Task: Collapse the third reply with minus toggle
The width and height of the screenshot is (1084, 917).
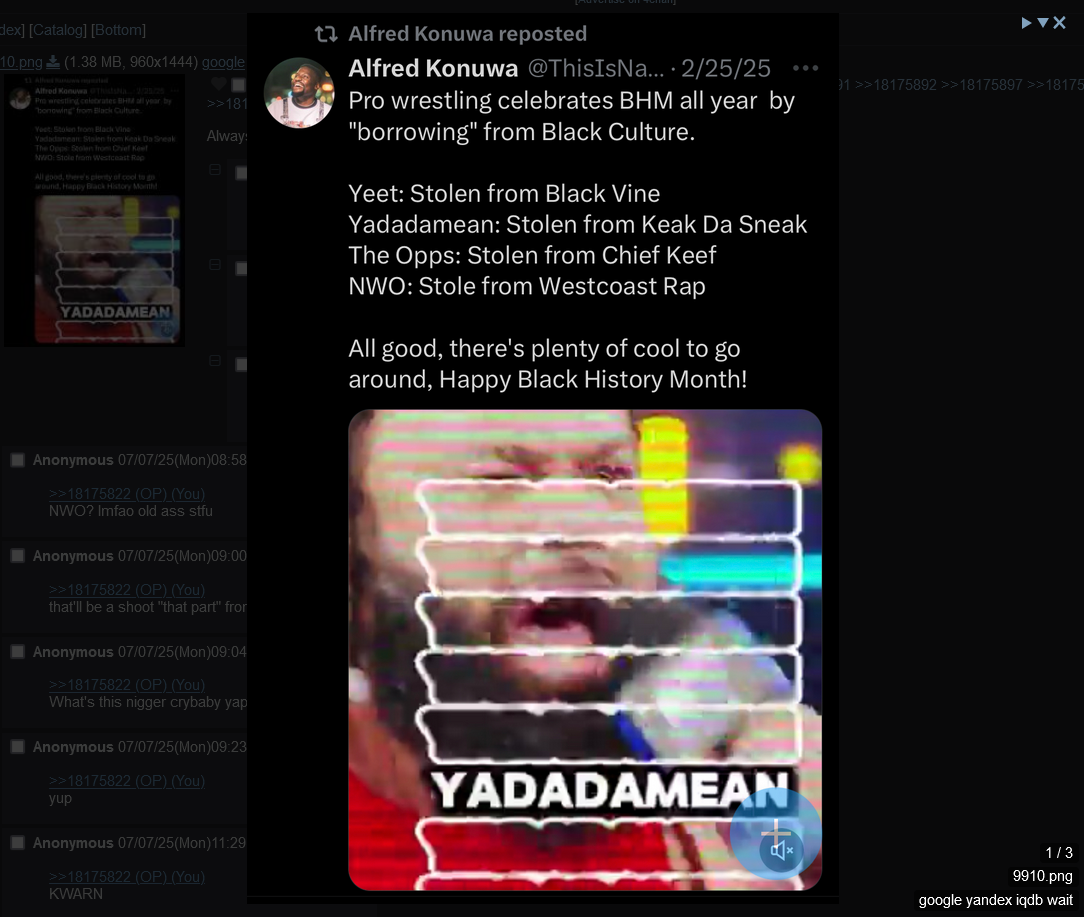Action: (x=215, y=360)
